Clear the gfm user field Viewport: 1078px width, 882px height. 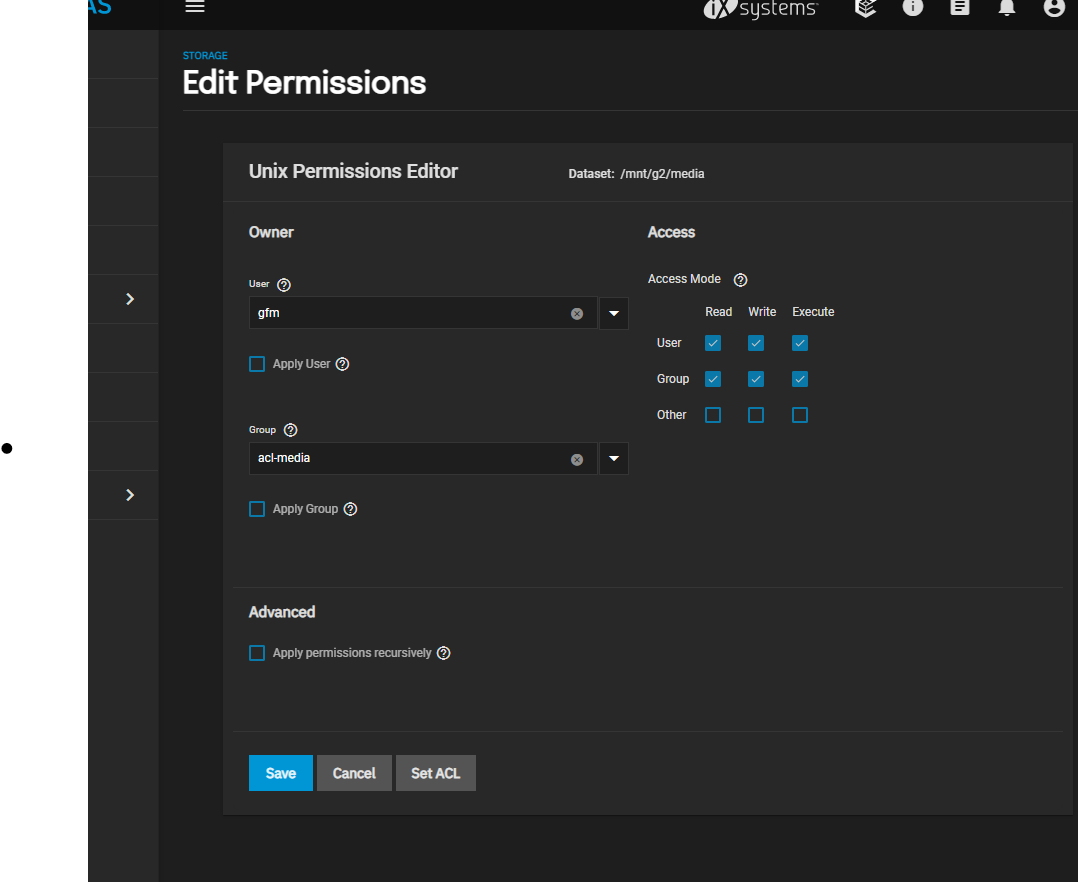coord(577,313)
